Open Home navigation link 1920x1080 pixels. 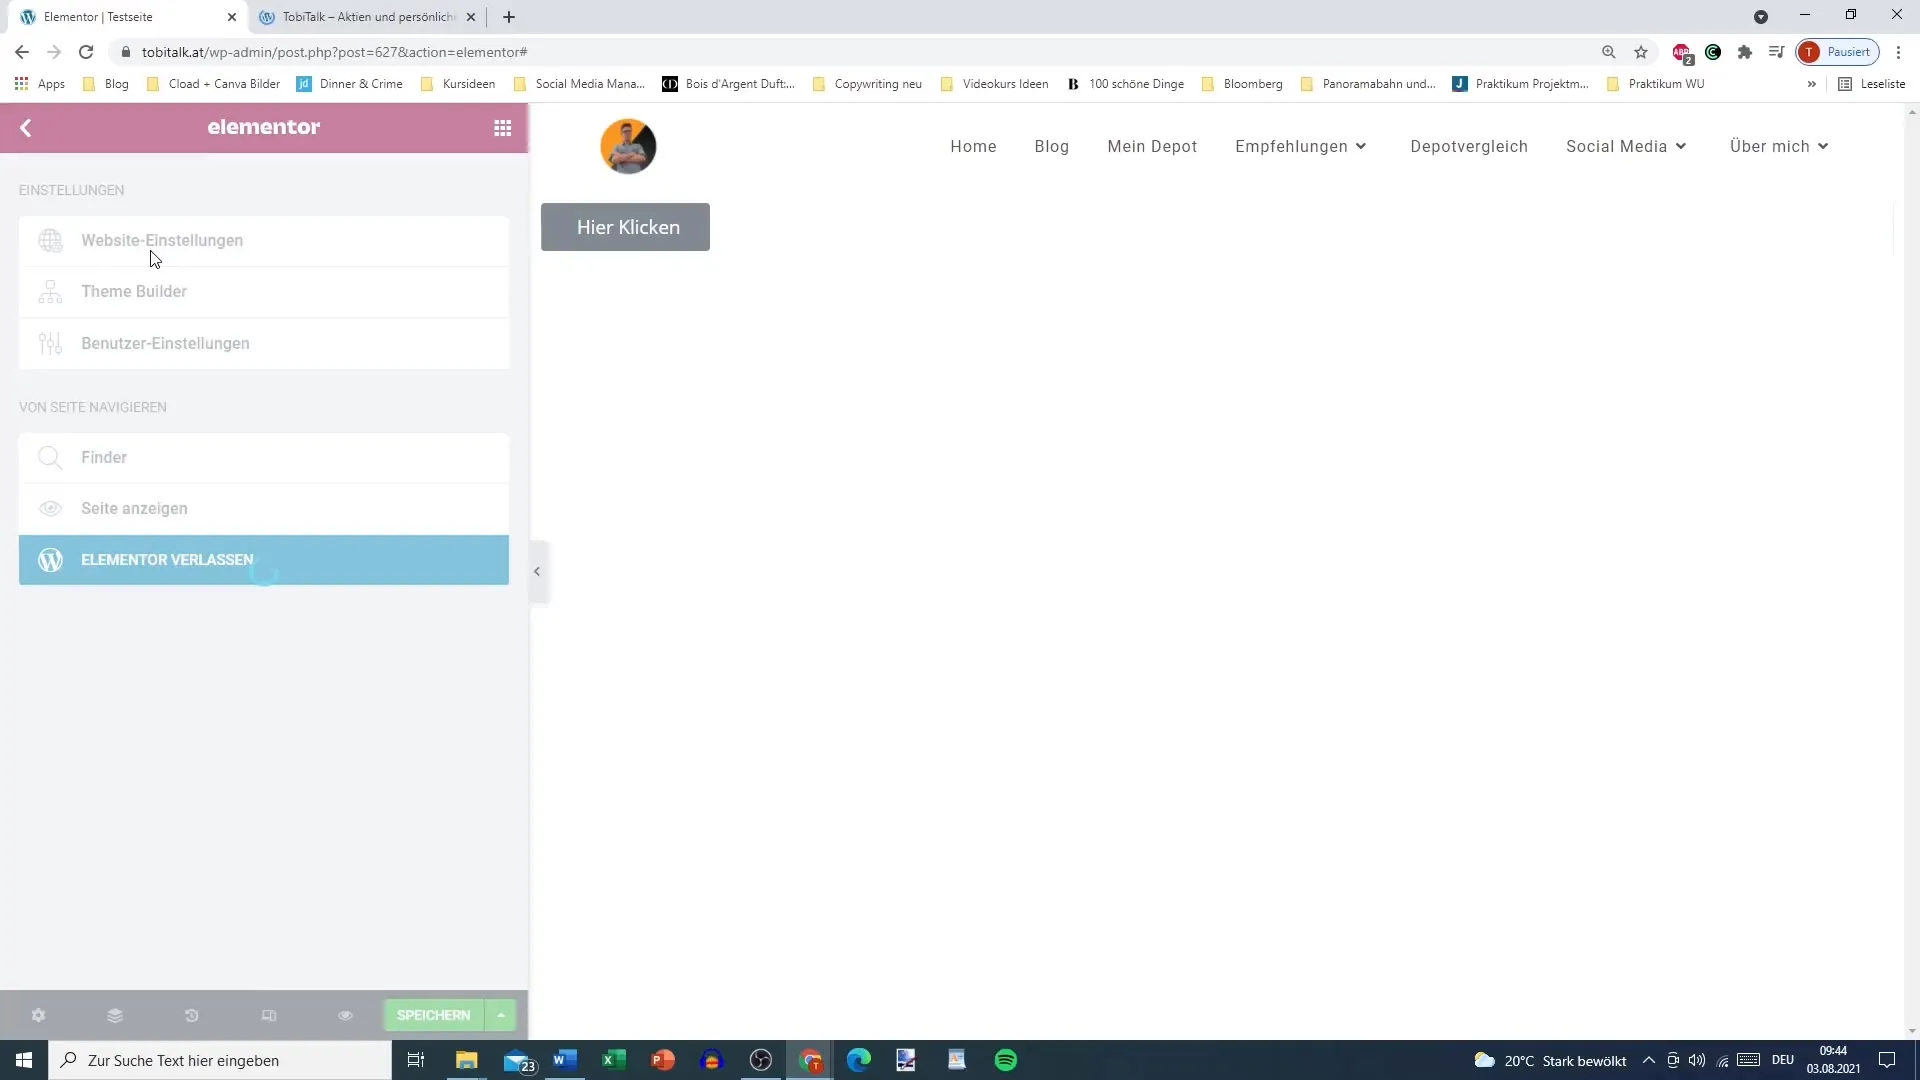point(973,146)
